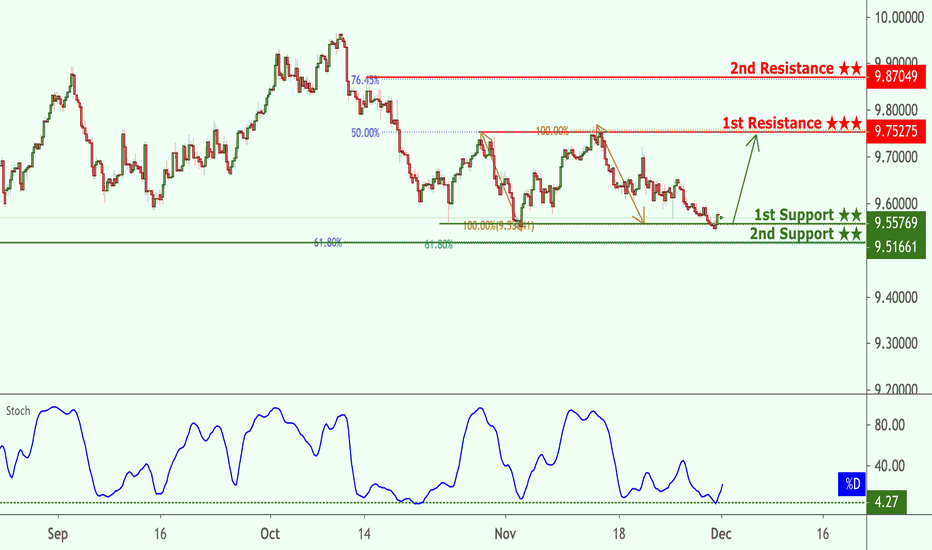Click the 100.00%(9.55641) projection label
The image size is (932, 550).
tap(498, 226)
